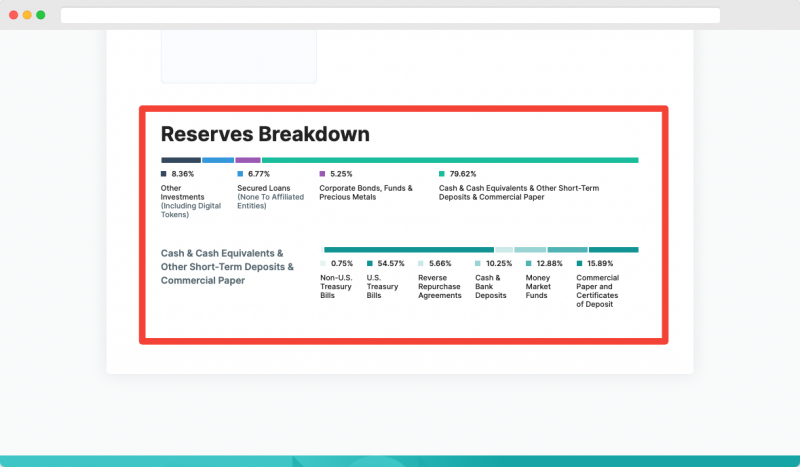Click the green maximize window button
800x467 pixels.
point(41,15)
